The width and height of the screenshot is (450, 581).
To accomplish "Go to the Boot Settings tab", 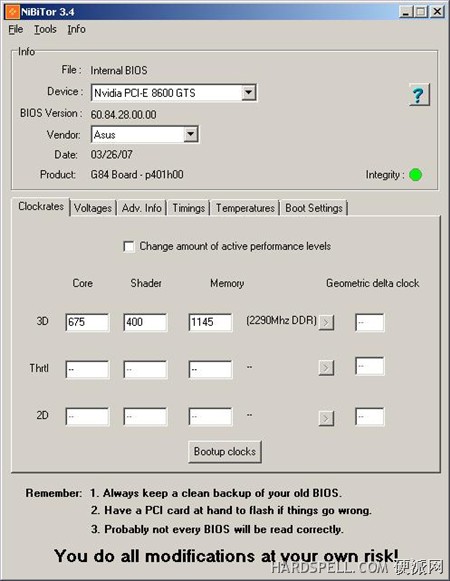I will 314,208.
